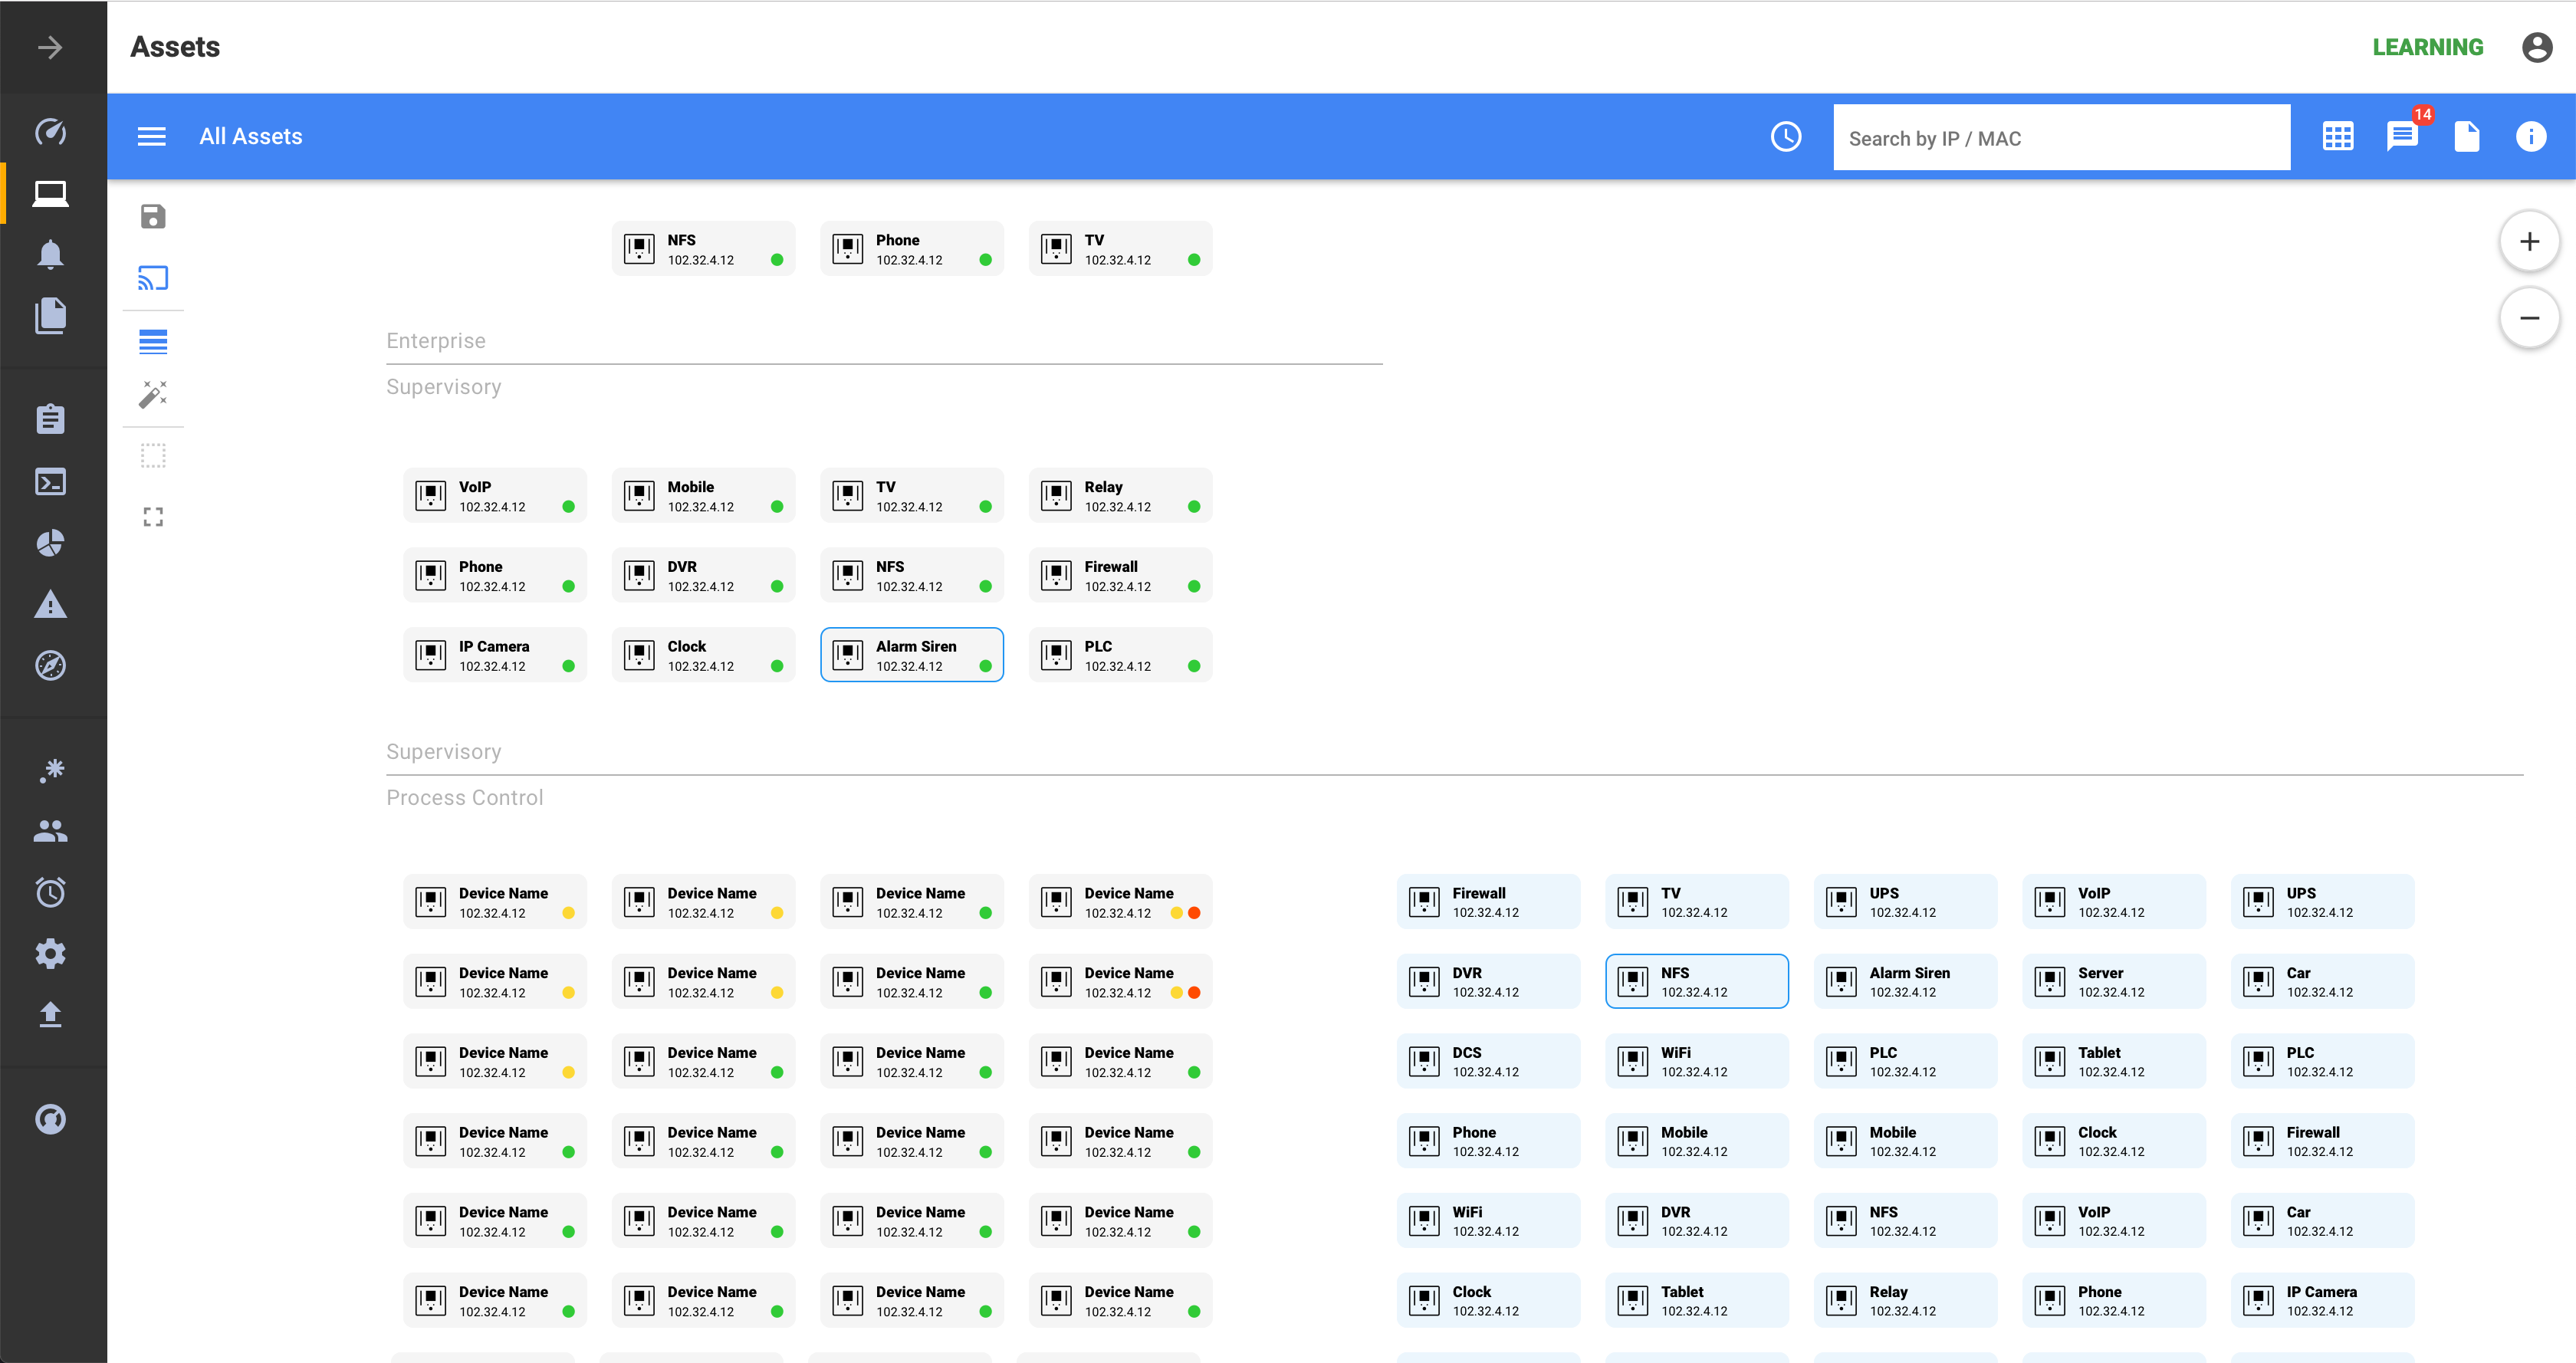Open the terminal console icon in sidebar
The width and height of the screenshot is (2576, 1363).
tap(50, 482)
